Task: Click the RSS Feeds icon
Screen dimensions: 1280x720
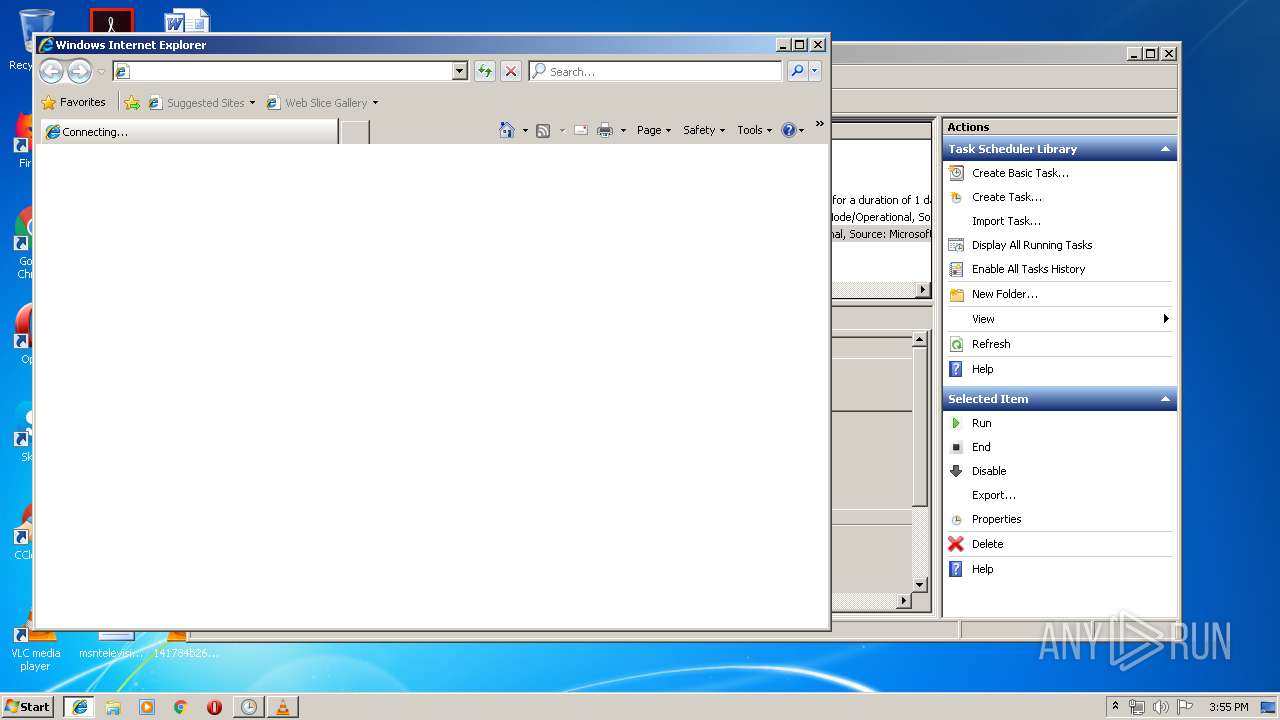Action: (543, 130)
